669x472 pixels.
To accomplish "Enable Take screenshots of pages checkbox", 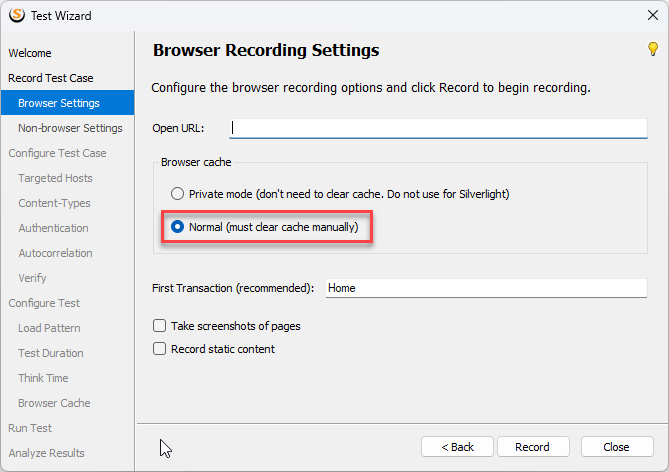I will pyautogui.click(x=159, y=326).
